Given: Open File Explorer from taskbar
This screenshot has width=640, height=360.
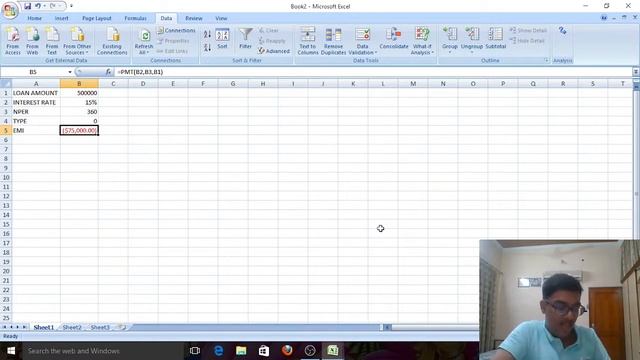Looking at the screenshot, I should 241,351.
